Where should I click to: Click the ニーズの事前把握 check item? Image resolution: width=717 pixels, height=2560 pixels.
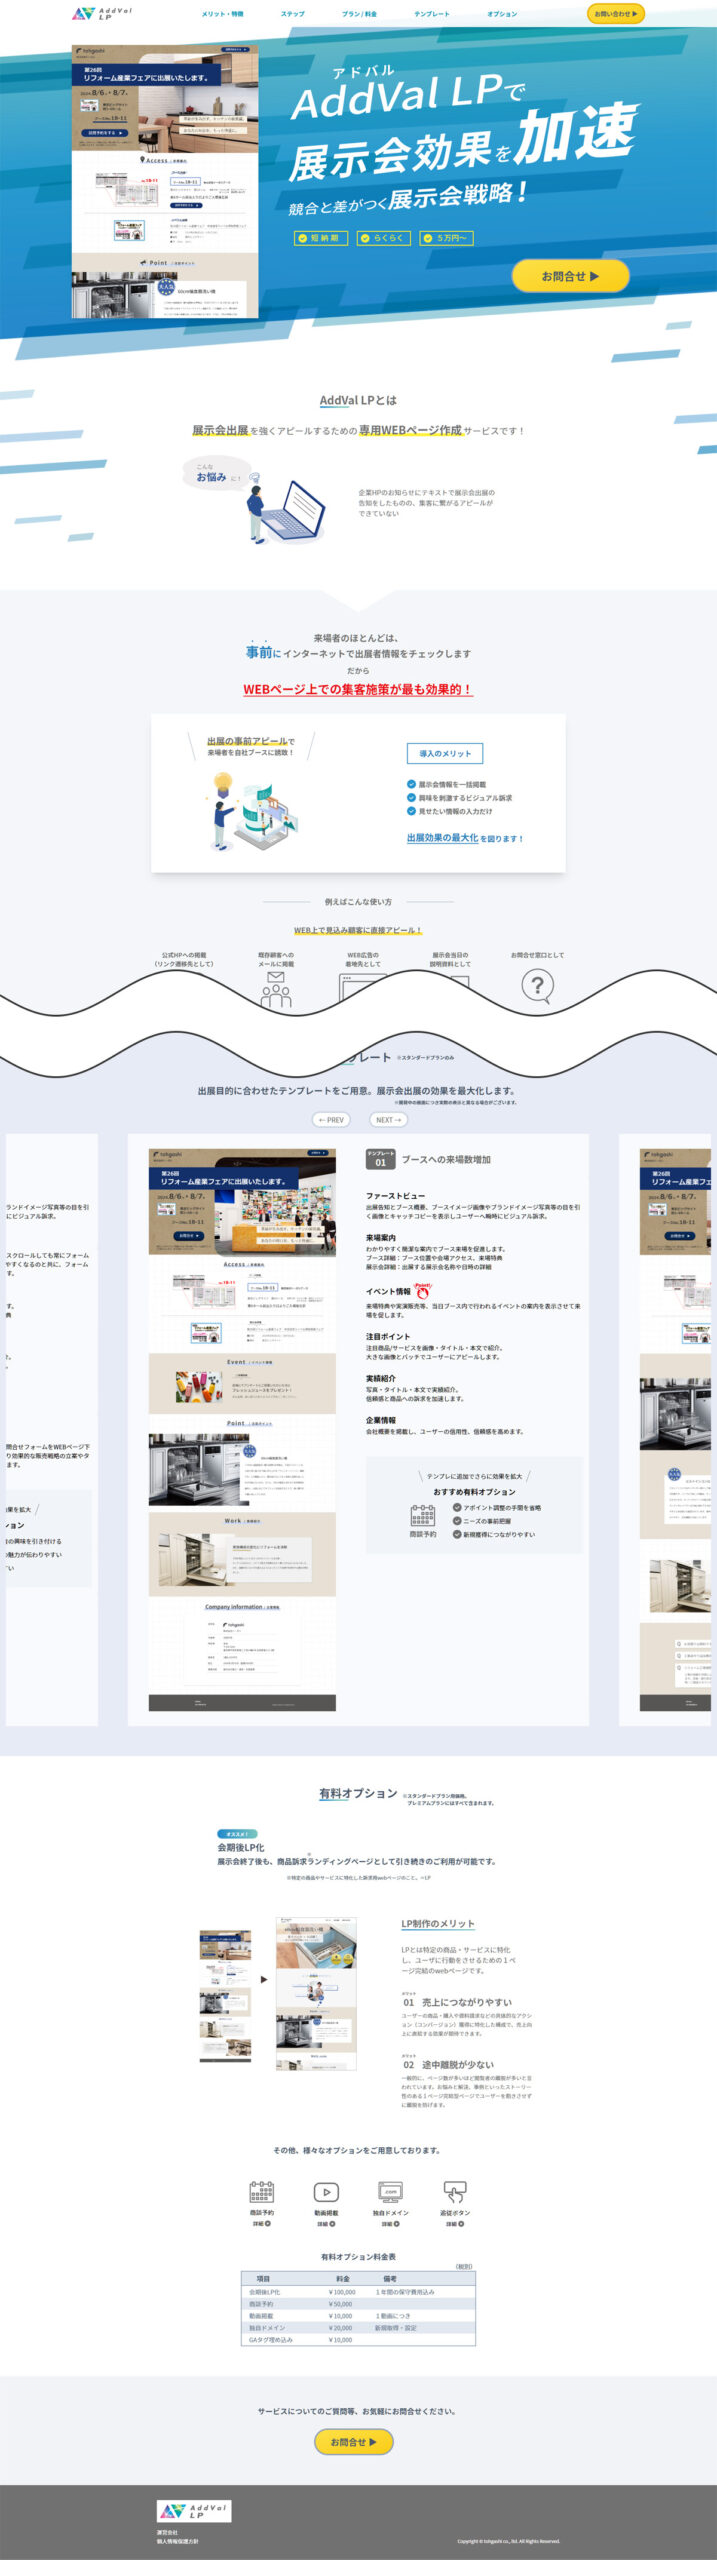[x=482, y=1520]
